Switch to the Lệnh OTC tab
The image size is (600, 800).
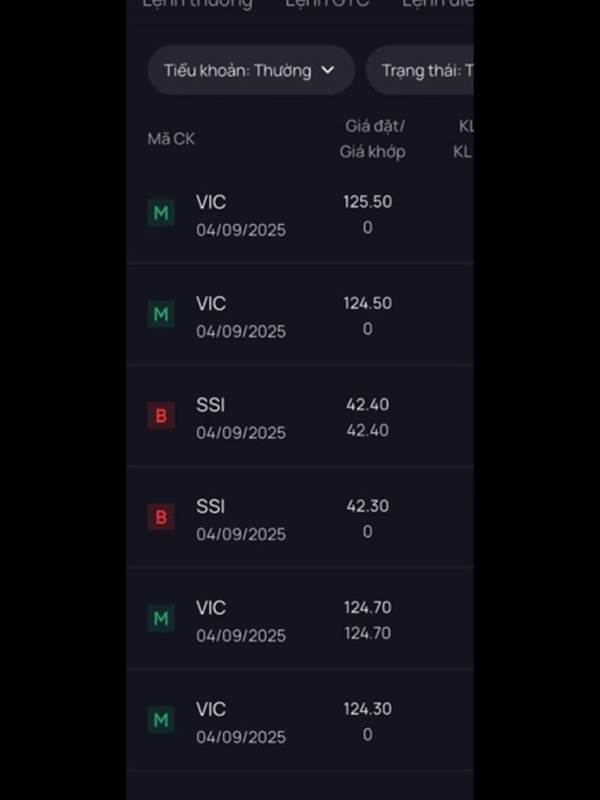pos(327,4)
